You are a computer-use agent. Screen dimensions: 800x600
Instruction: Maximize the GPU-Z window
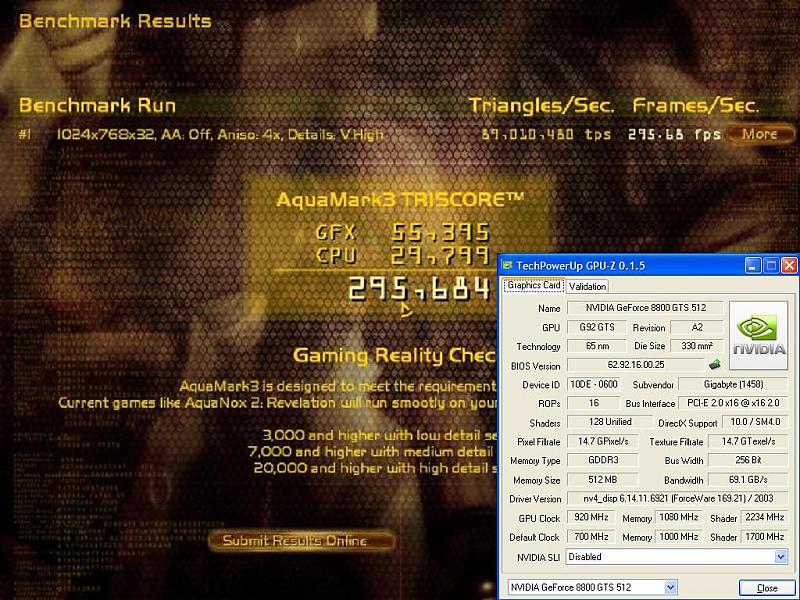coord(771,265)
